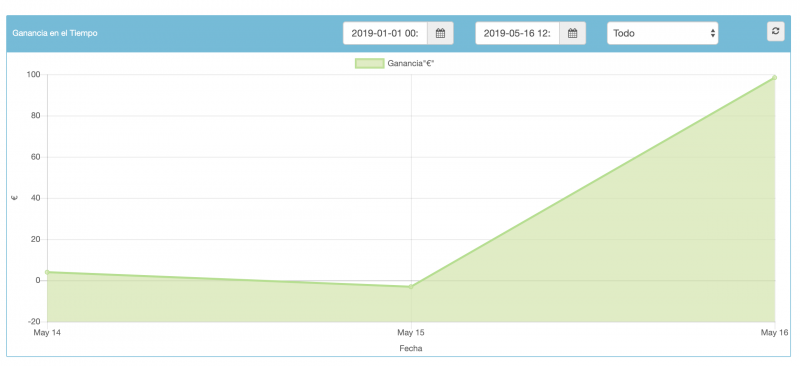Open the start date calendar picker
Viewport: 800px width, 366px height.
point(440,33)
